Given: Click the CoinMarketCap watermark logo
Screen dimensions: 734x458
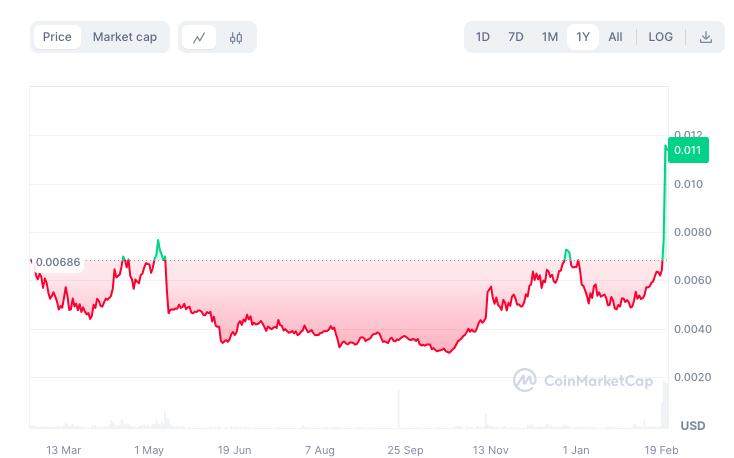Looking at the screenshot, I should coord(584,380).
